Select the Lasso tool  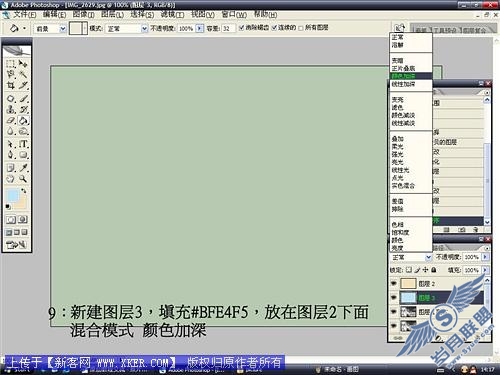(x=11, y=74)
